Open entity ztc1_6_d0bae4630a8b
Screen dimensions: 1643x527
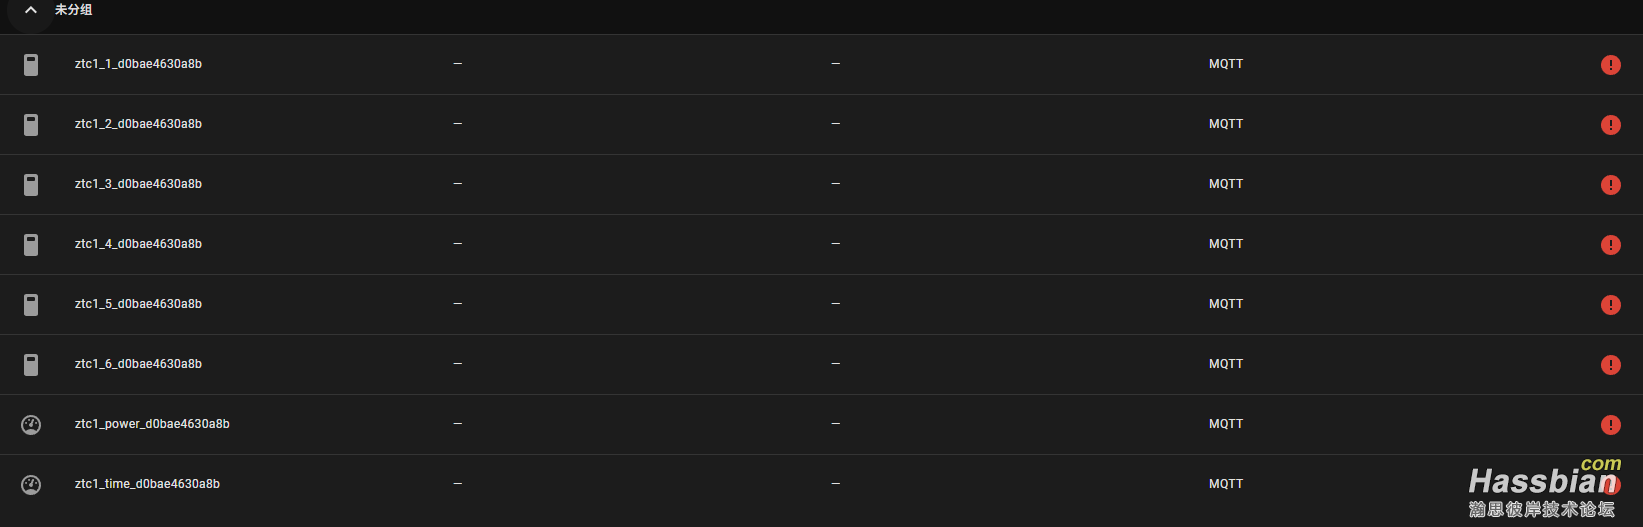[x=138, y=364]
